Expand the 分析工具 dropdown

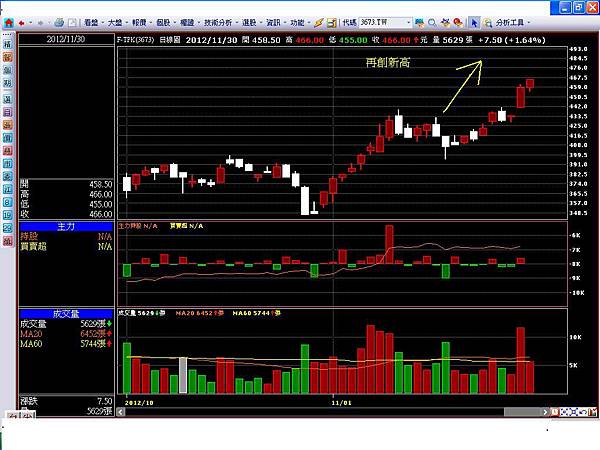click(529, 23)
